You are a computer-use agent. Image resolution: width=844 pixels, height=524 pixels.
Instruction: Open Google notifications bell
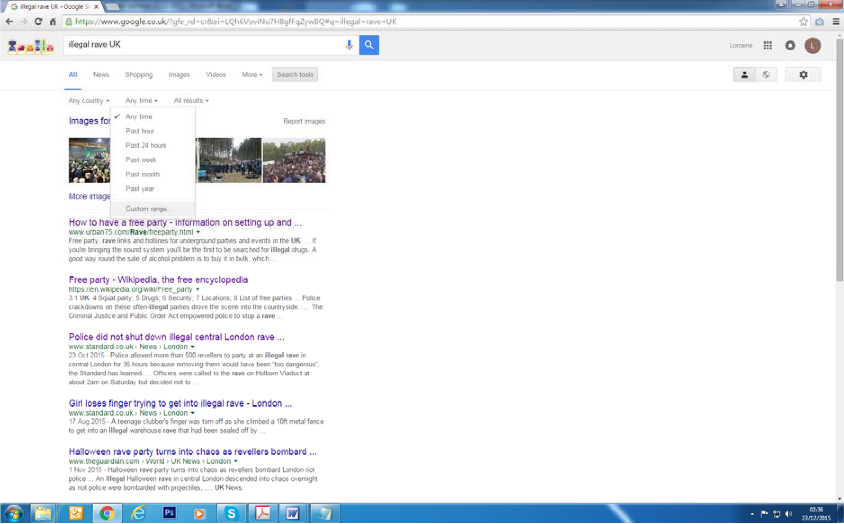point(790,45)
